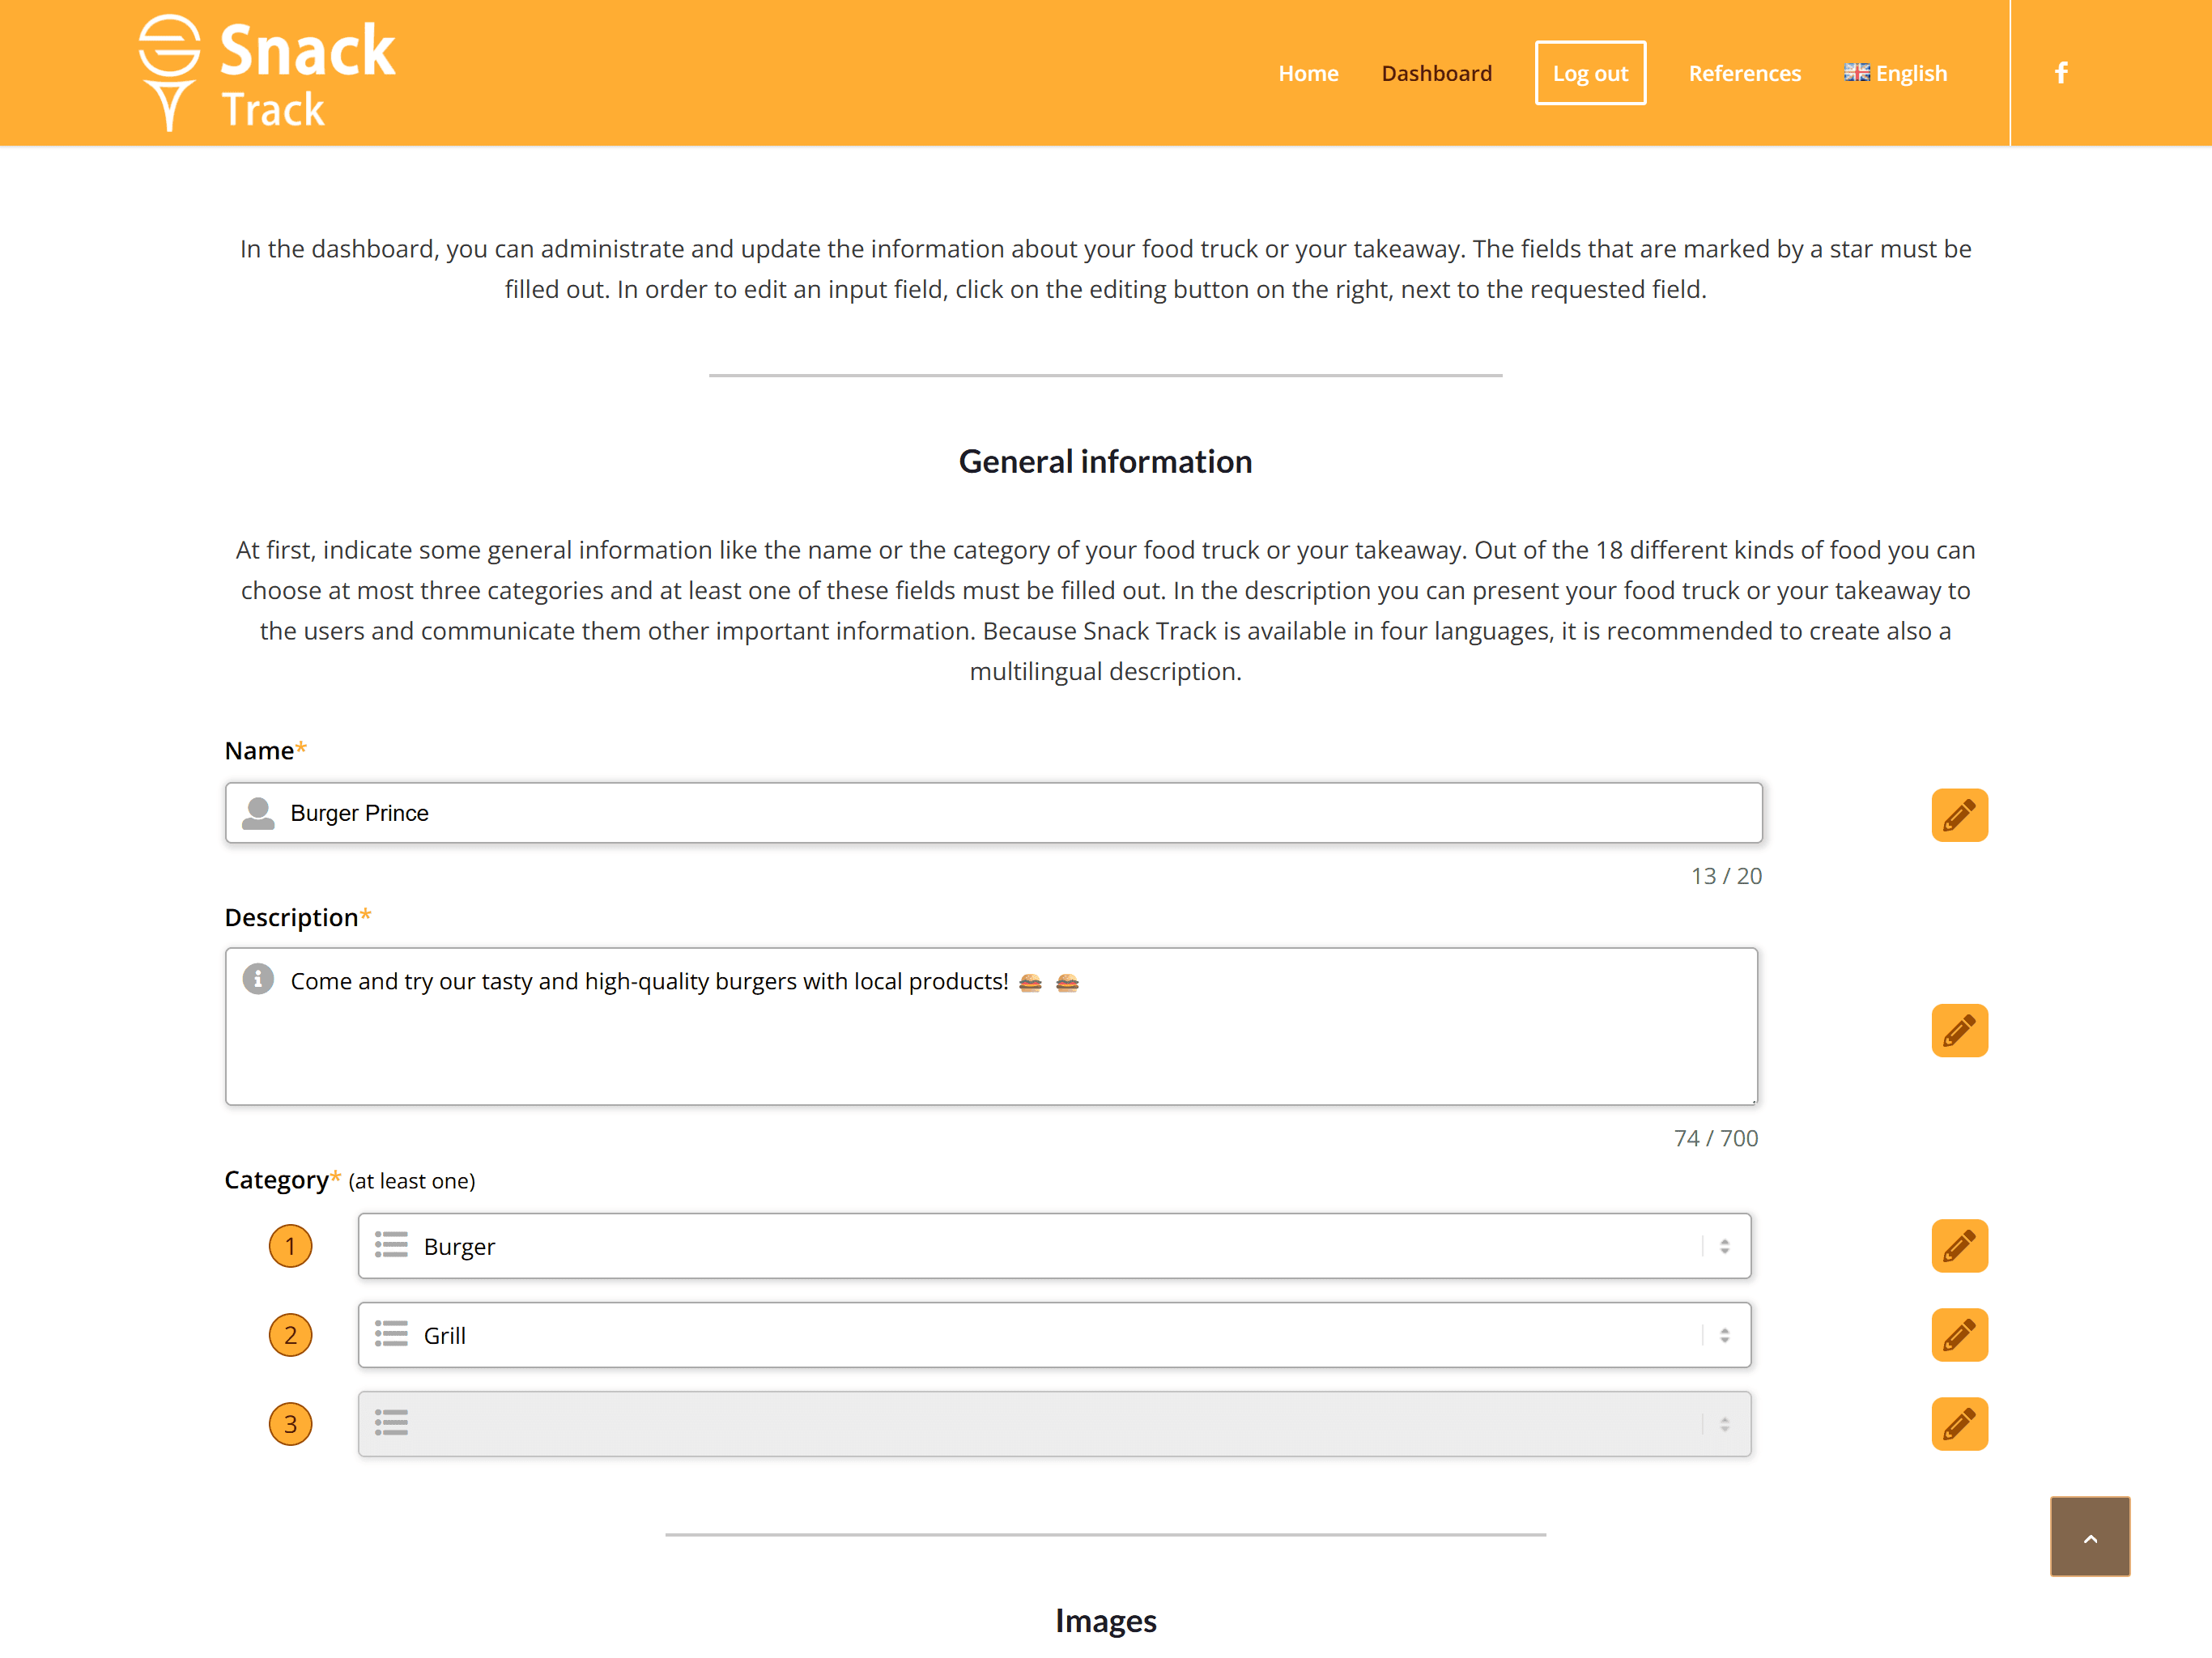Open the Facebook icon in header
The width and height of the screenshot is (2212, 1658).
(2061, 73)
